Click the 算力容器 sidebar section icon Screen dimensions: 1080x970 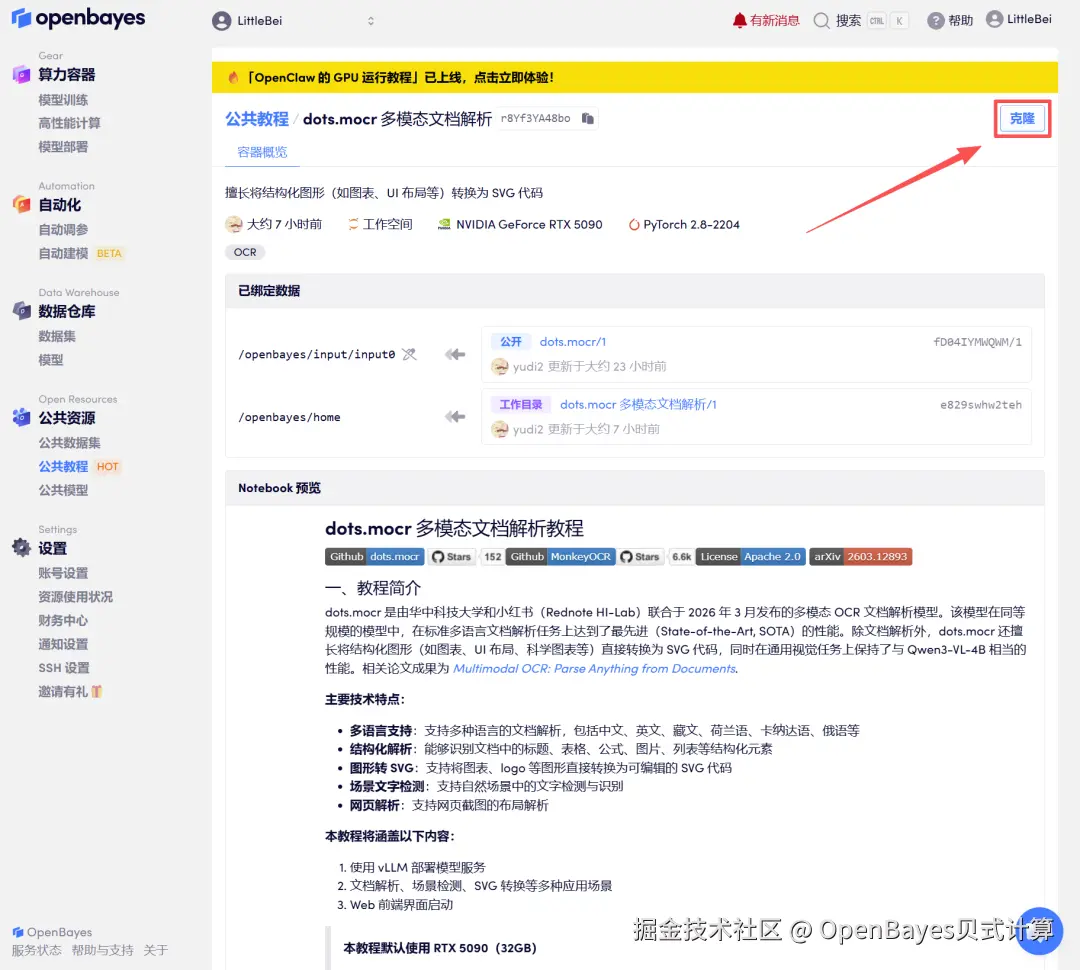[x=21, y=74]
